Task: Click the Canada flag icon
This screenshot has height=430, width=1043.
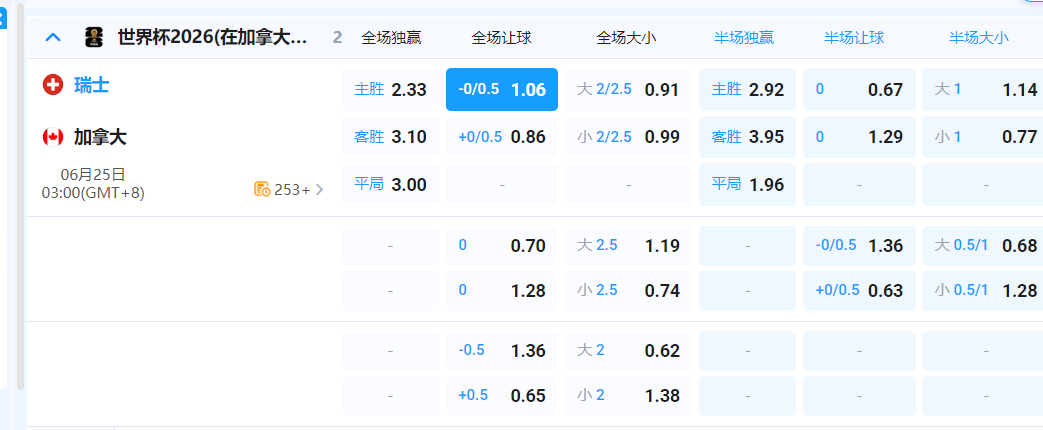Action: tap(53, 137)
